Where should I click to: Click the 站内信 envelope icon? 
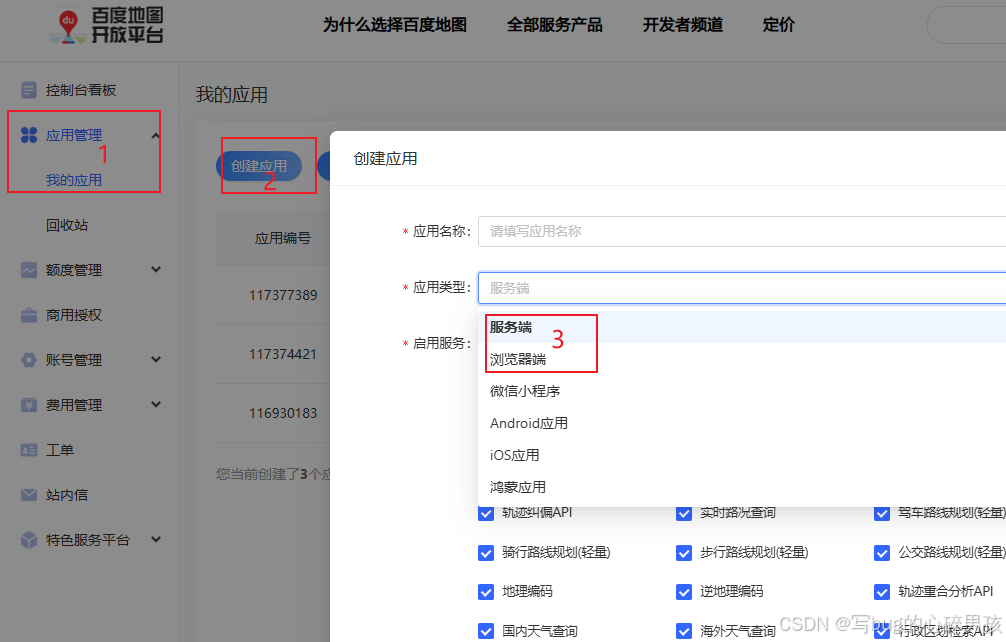pyautogui.click(x=29, y=495)
